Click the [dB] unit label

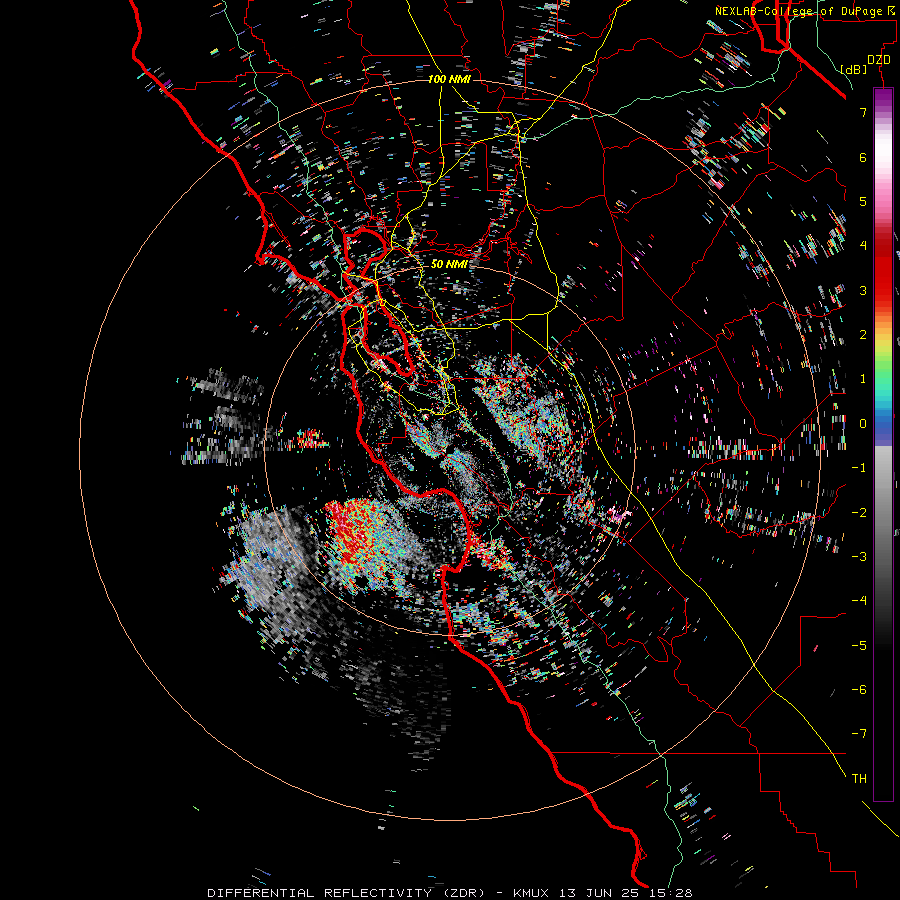point(854,69)
